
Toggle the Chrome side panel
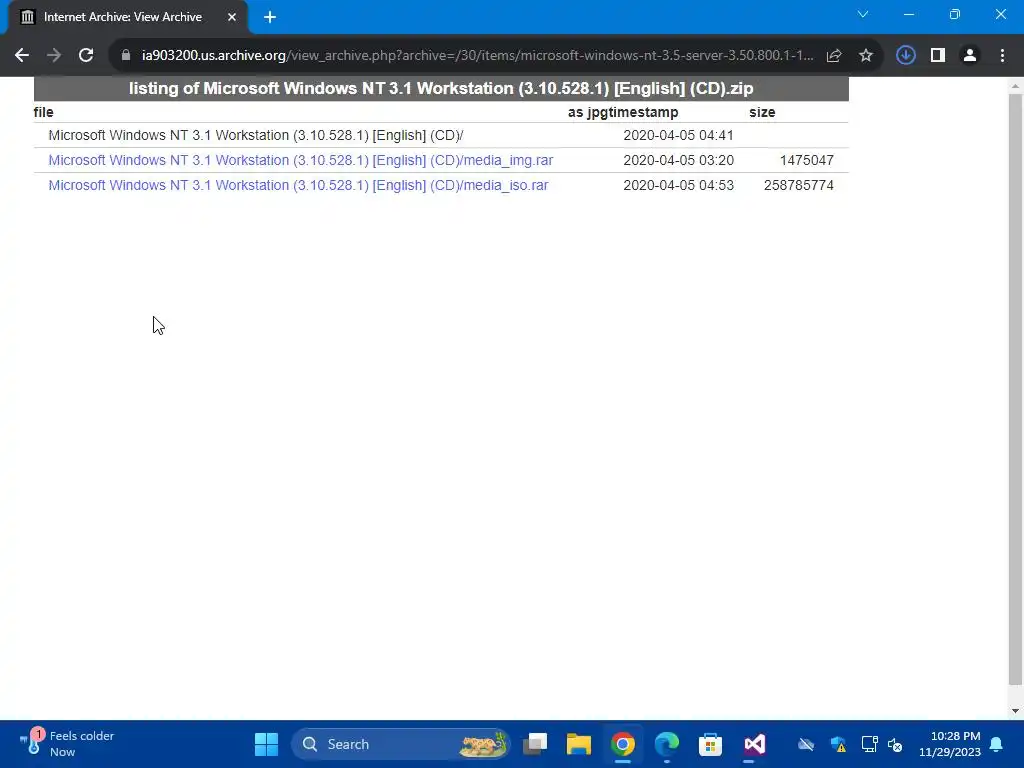tap(938, 56)
